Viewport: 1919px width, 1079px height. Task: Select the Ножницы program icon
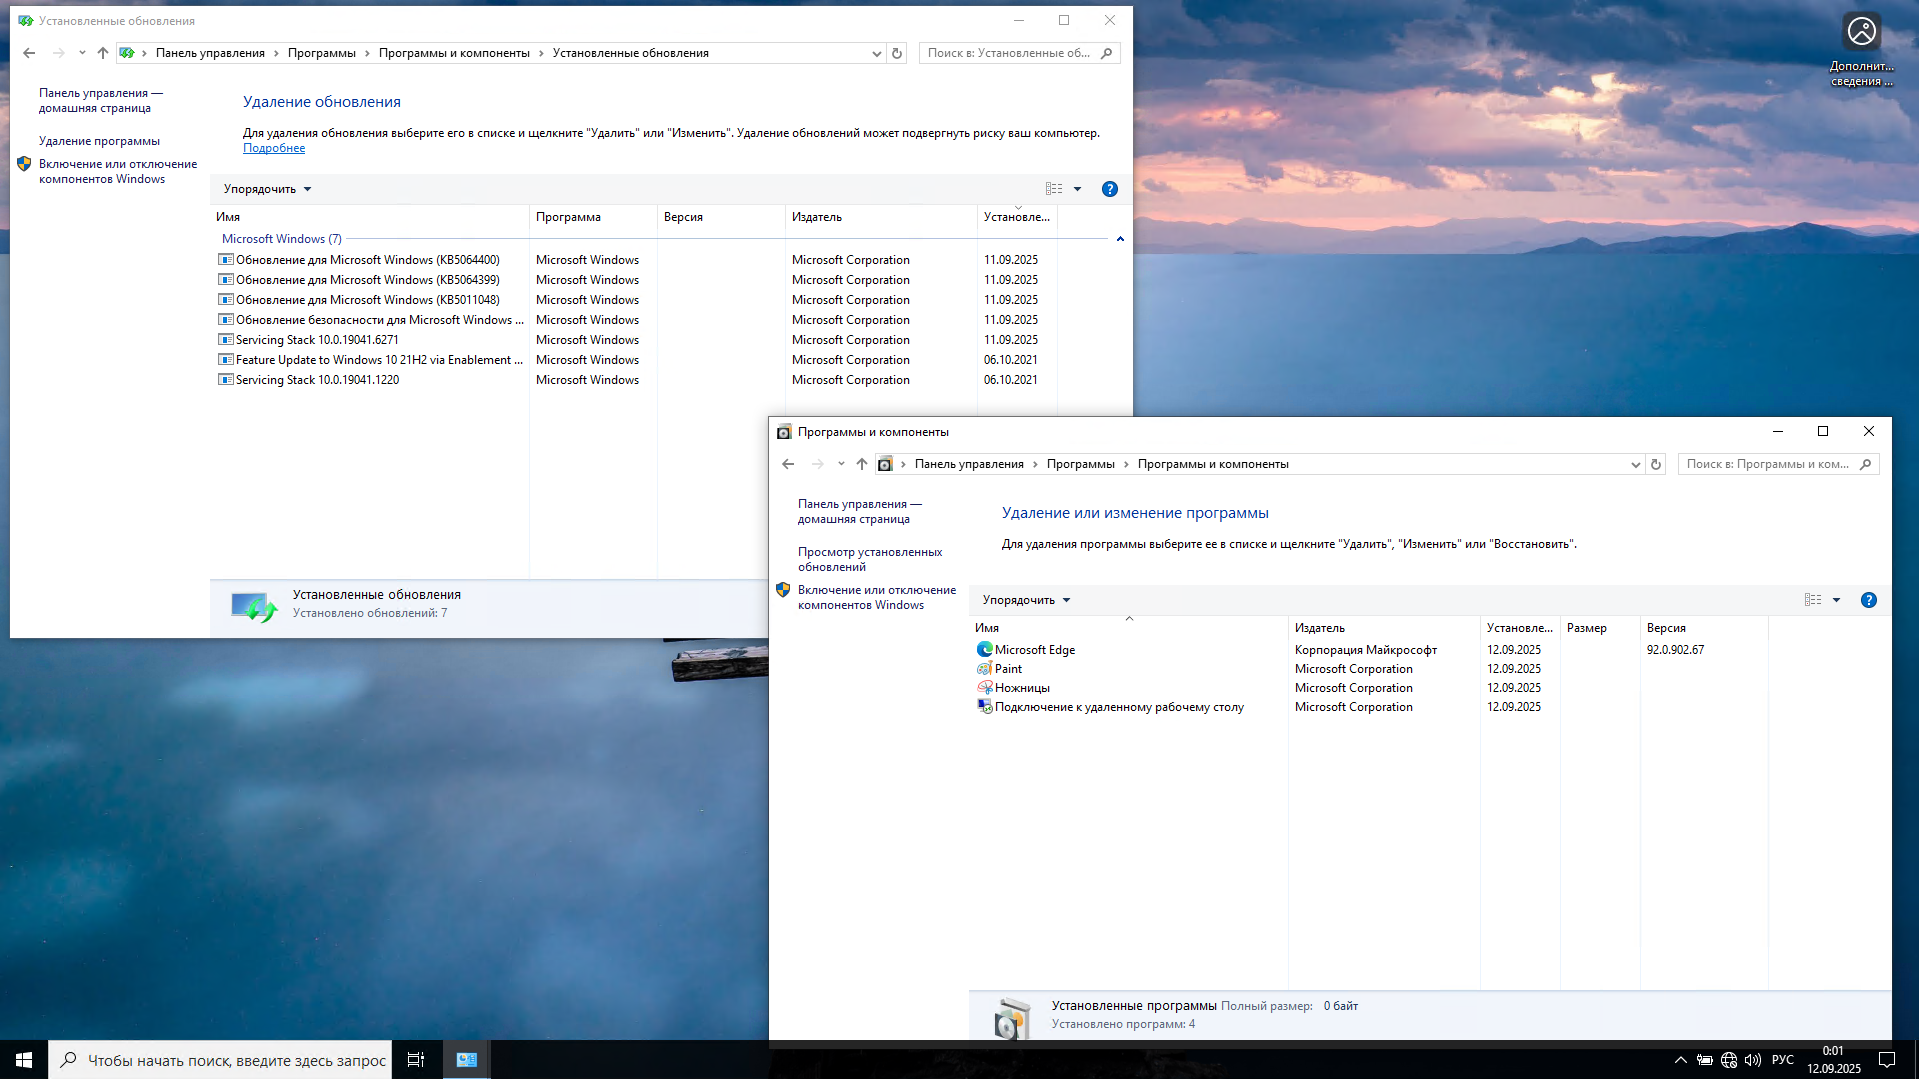click(x=985, y=687)
